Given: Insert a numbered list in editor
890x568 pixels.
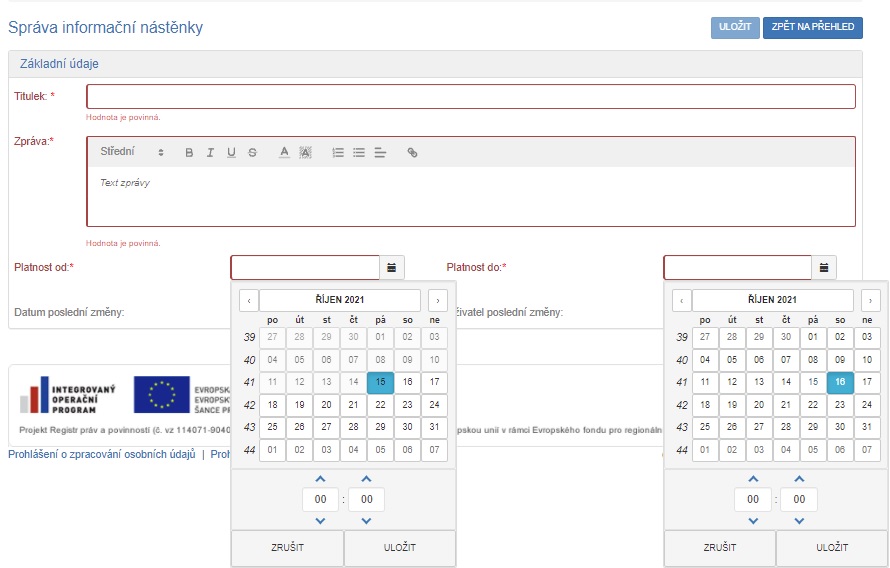Looking at the screenshot, I should [x=338, y=153].
